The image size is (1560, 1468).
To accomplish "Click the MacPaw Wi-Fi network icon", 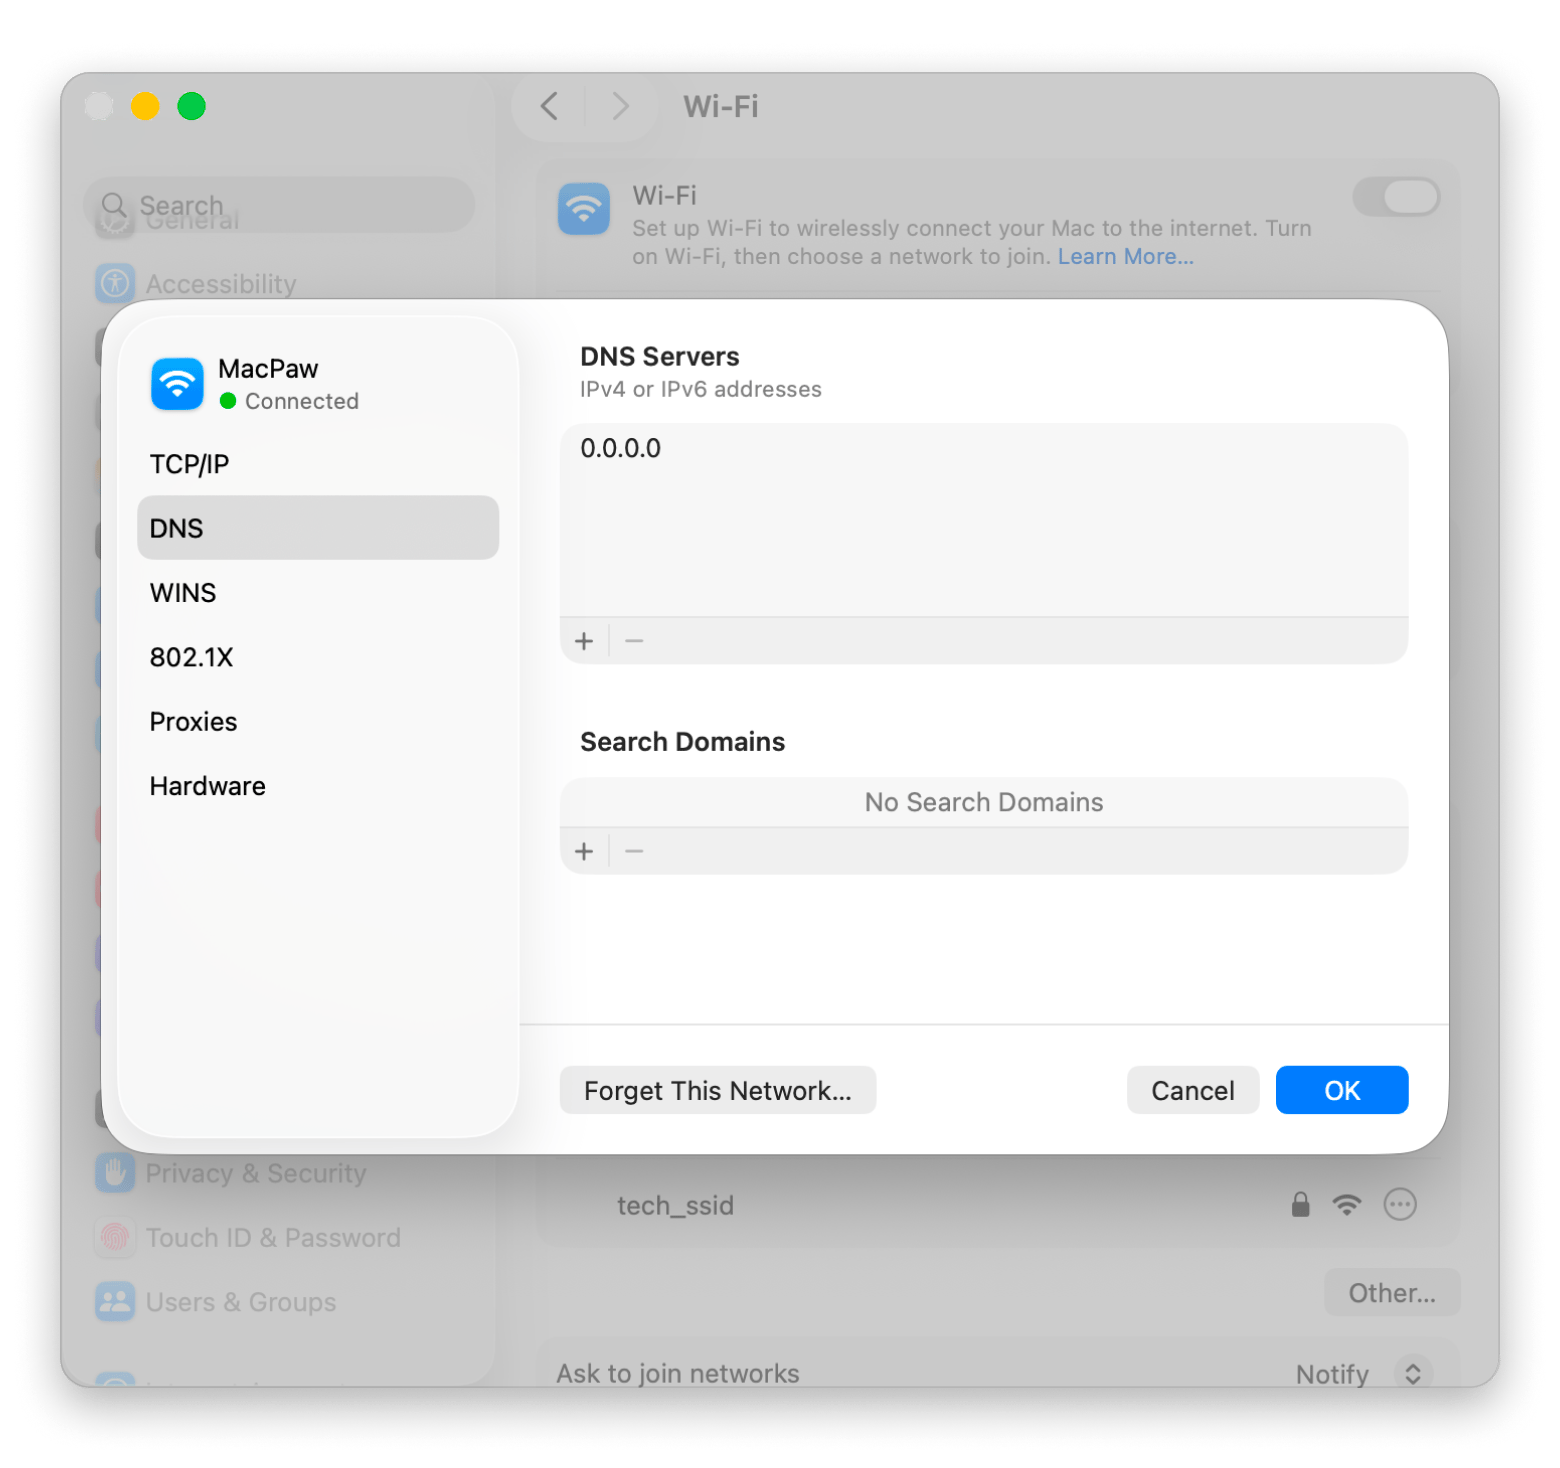I will click(x=177, y=384).
